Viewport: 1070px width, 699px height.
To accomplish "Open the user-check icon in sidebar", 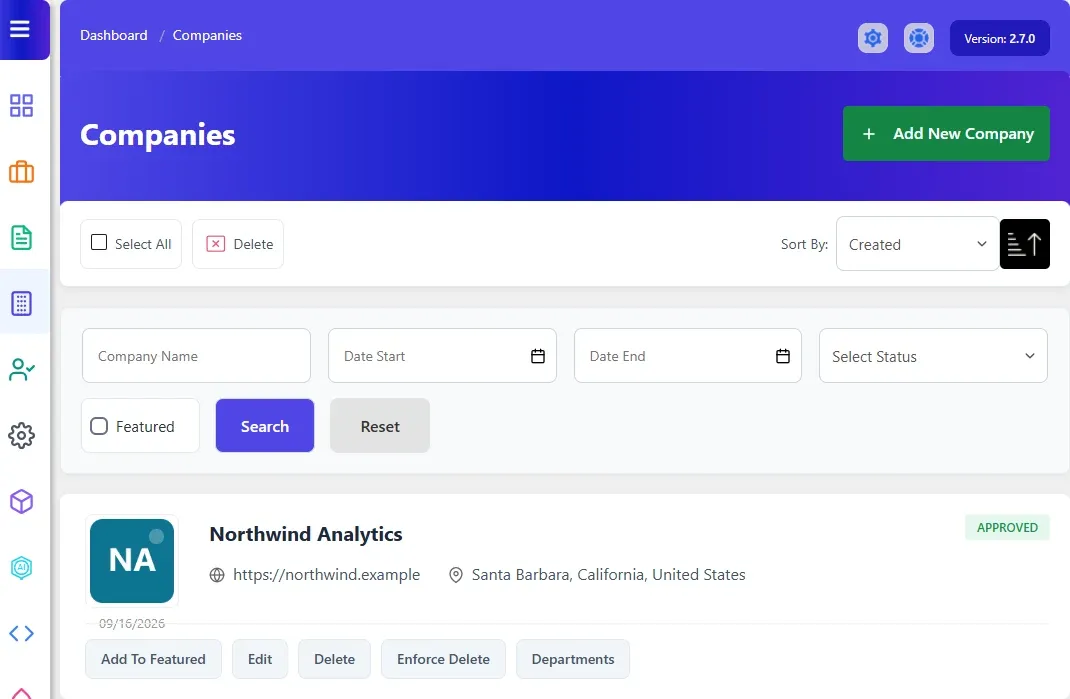I will [21, 369].
